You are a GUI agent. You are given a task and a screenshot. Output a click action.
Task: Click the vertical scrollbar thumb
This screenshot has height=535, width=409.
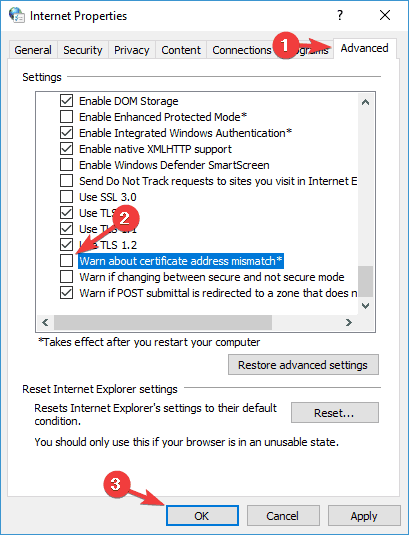[x=365, y=281]
